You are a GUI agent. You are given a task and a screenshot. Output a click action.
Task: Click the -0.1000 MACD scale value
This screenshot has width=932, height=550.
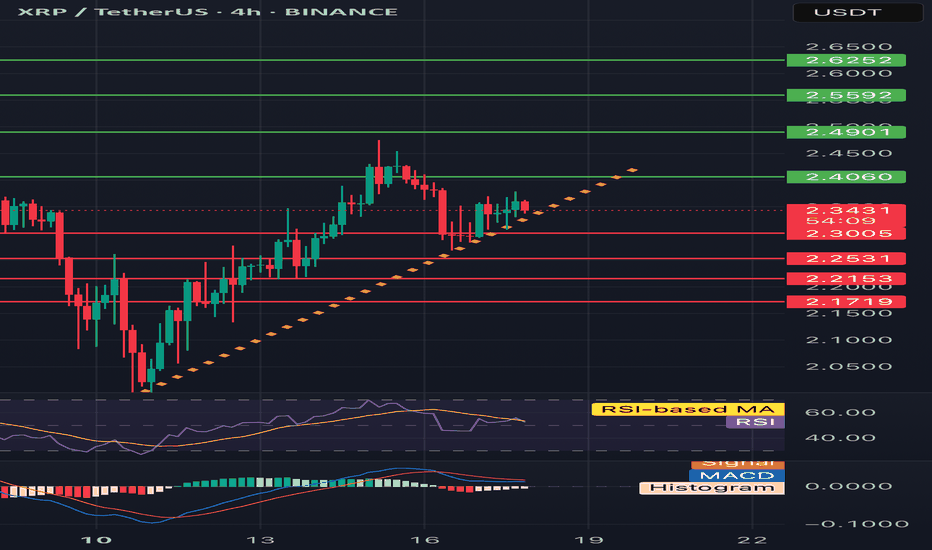tap(857, 524)
